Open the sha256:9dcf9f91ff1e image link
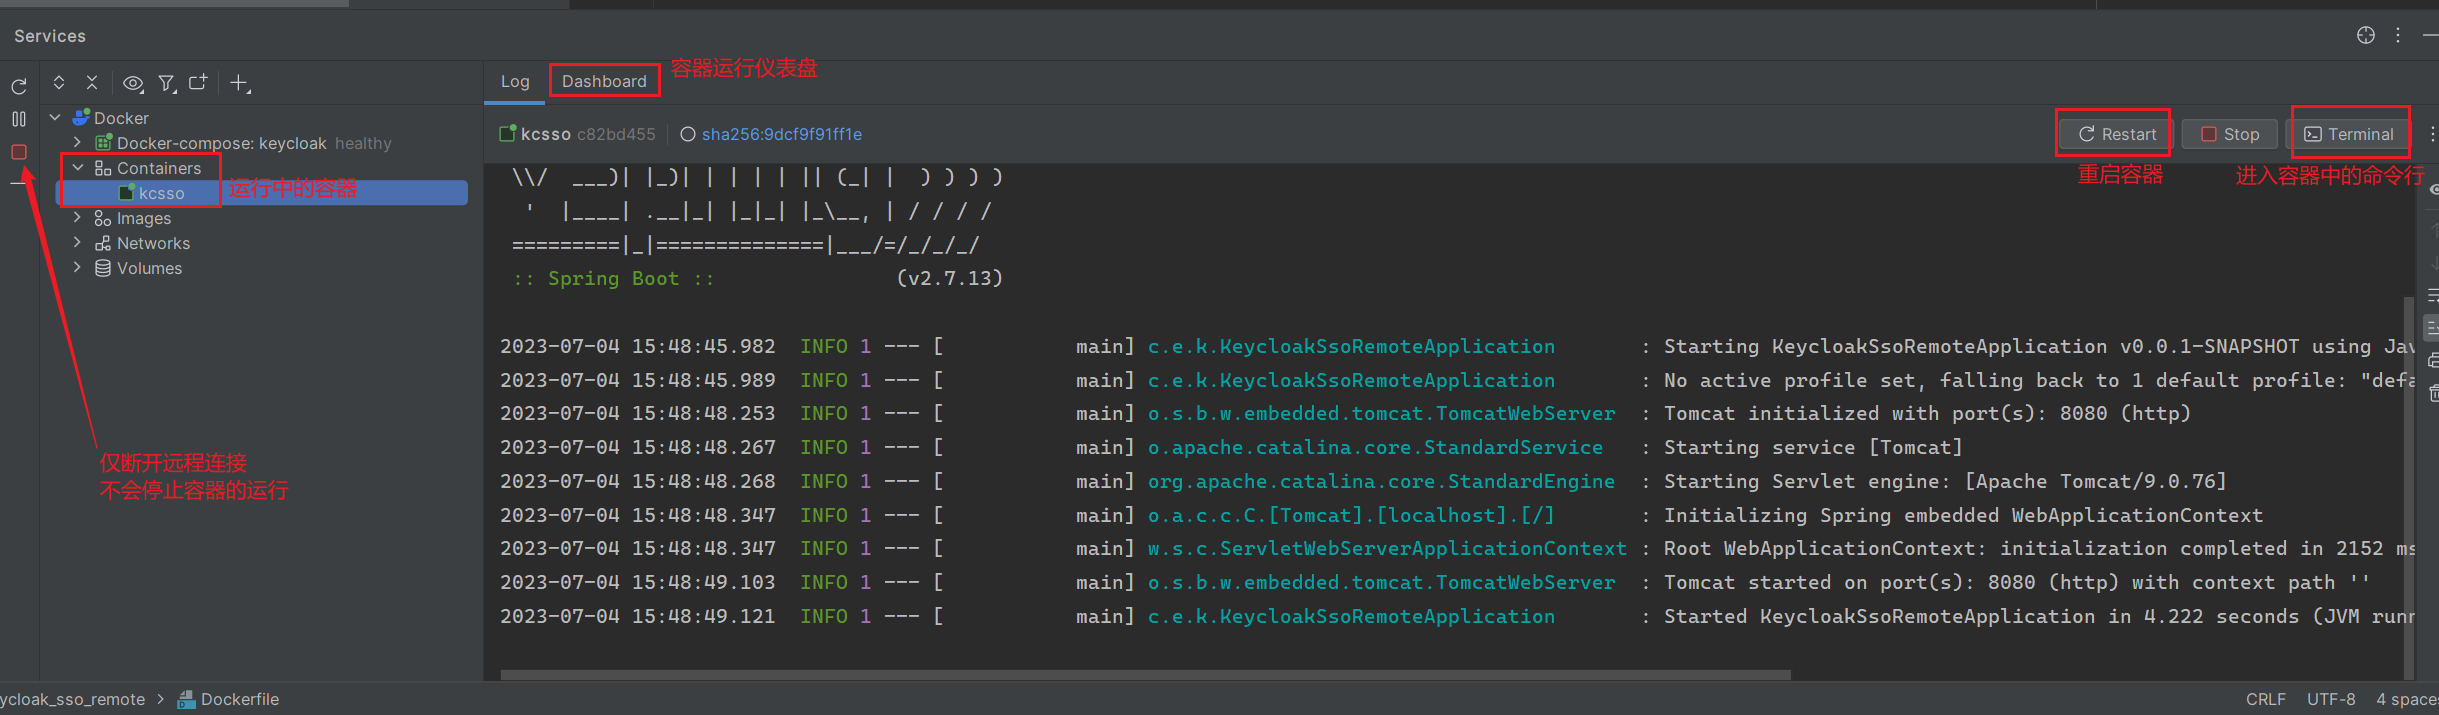2439x715 pixels. tap(782, 134)
